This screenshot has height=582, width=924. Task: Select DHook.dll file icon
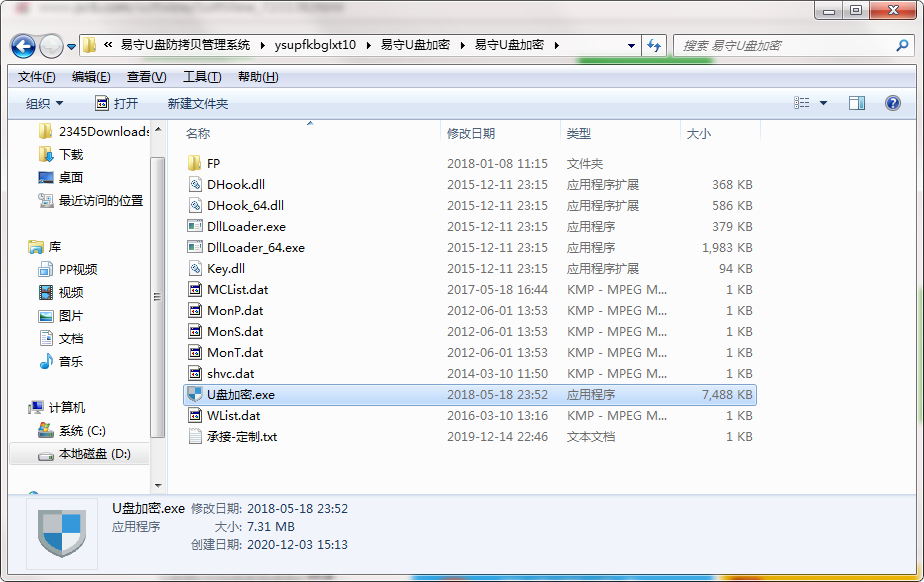[194, 184]
